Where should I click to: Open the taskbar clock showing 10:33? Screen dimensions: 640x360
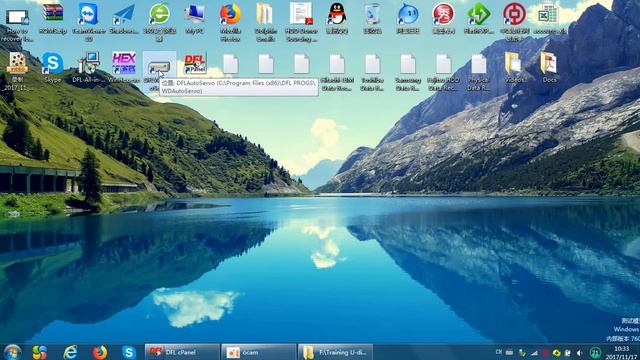(622, 353)
